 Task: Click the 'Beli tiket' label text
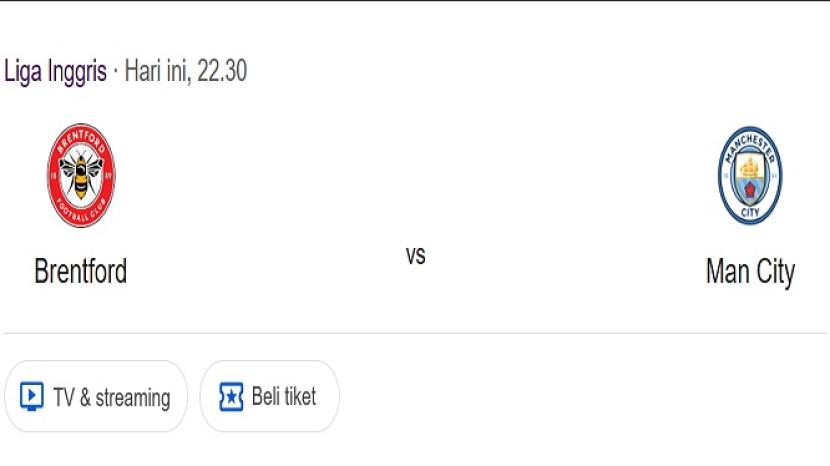point(283,397)
